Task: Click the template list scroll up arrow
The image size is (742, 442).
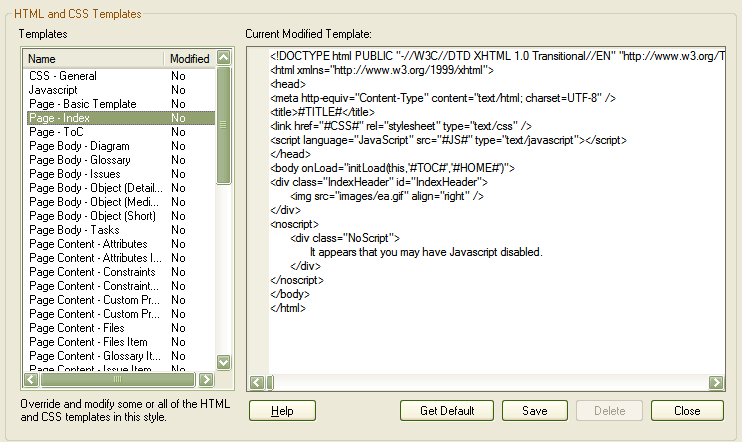Action: click(x=223, y=58)
